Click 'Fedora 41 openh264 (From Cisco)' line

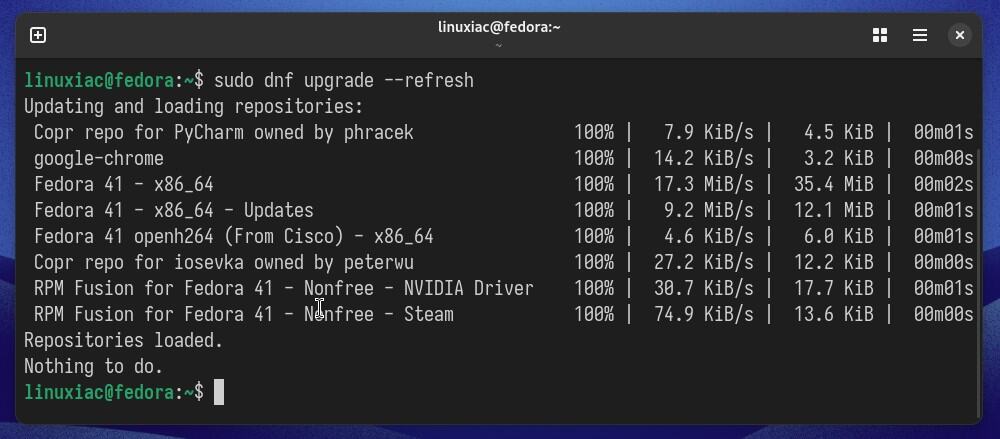click(x=234, y=236)
